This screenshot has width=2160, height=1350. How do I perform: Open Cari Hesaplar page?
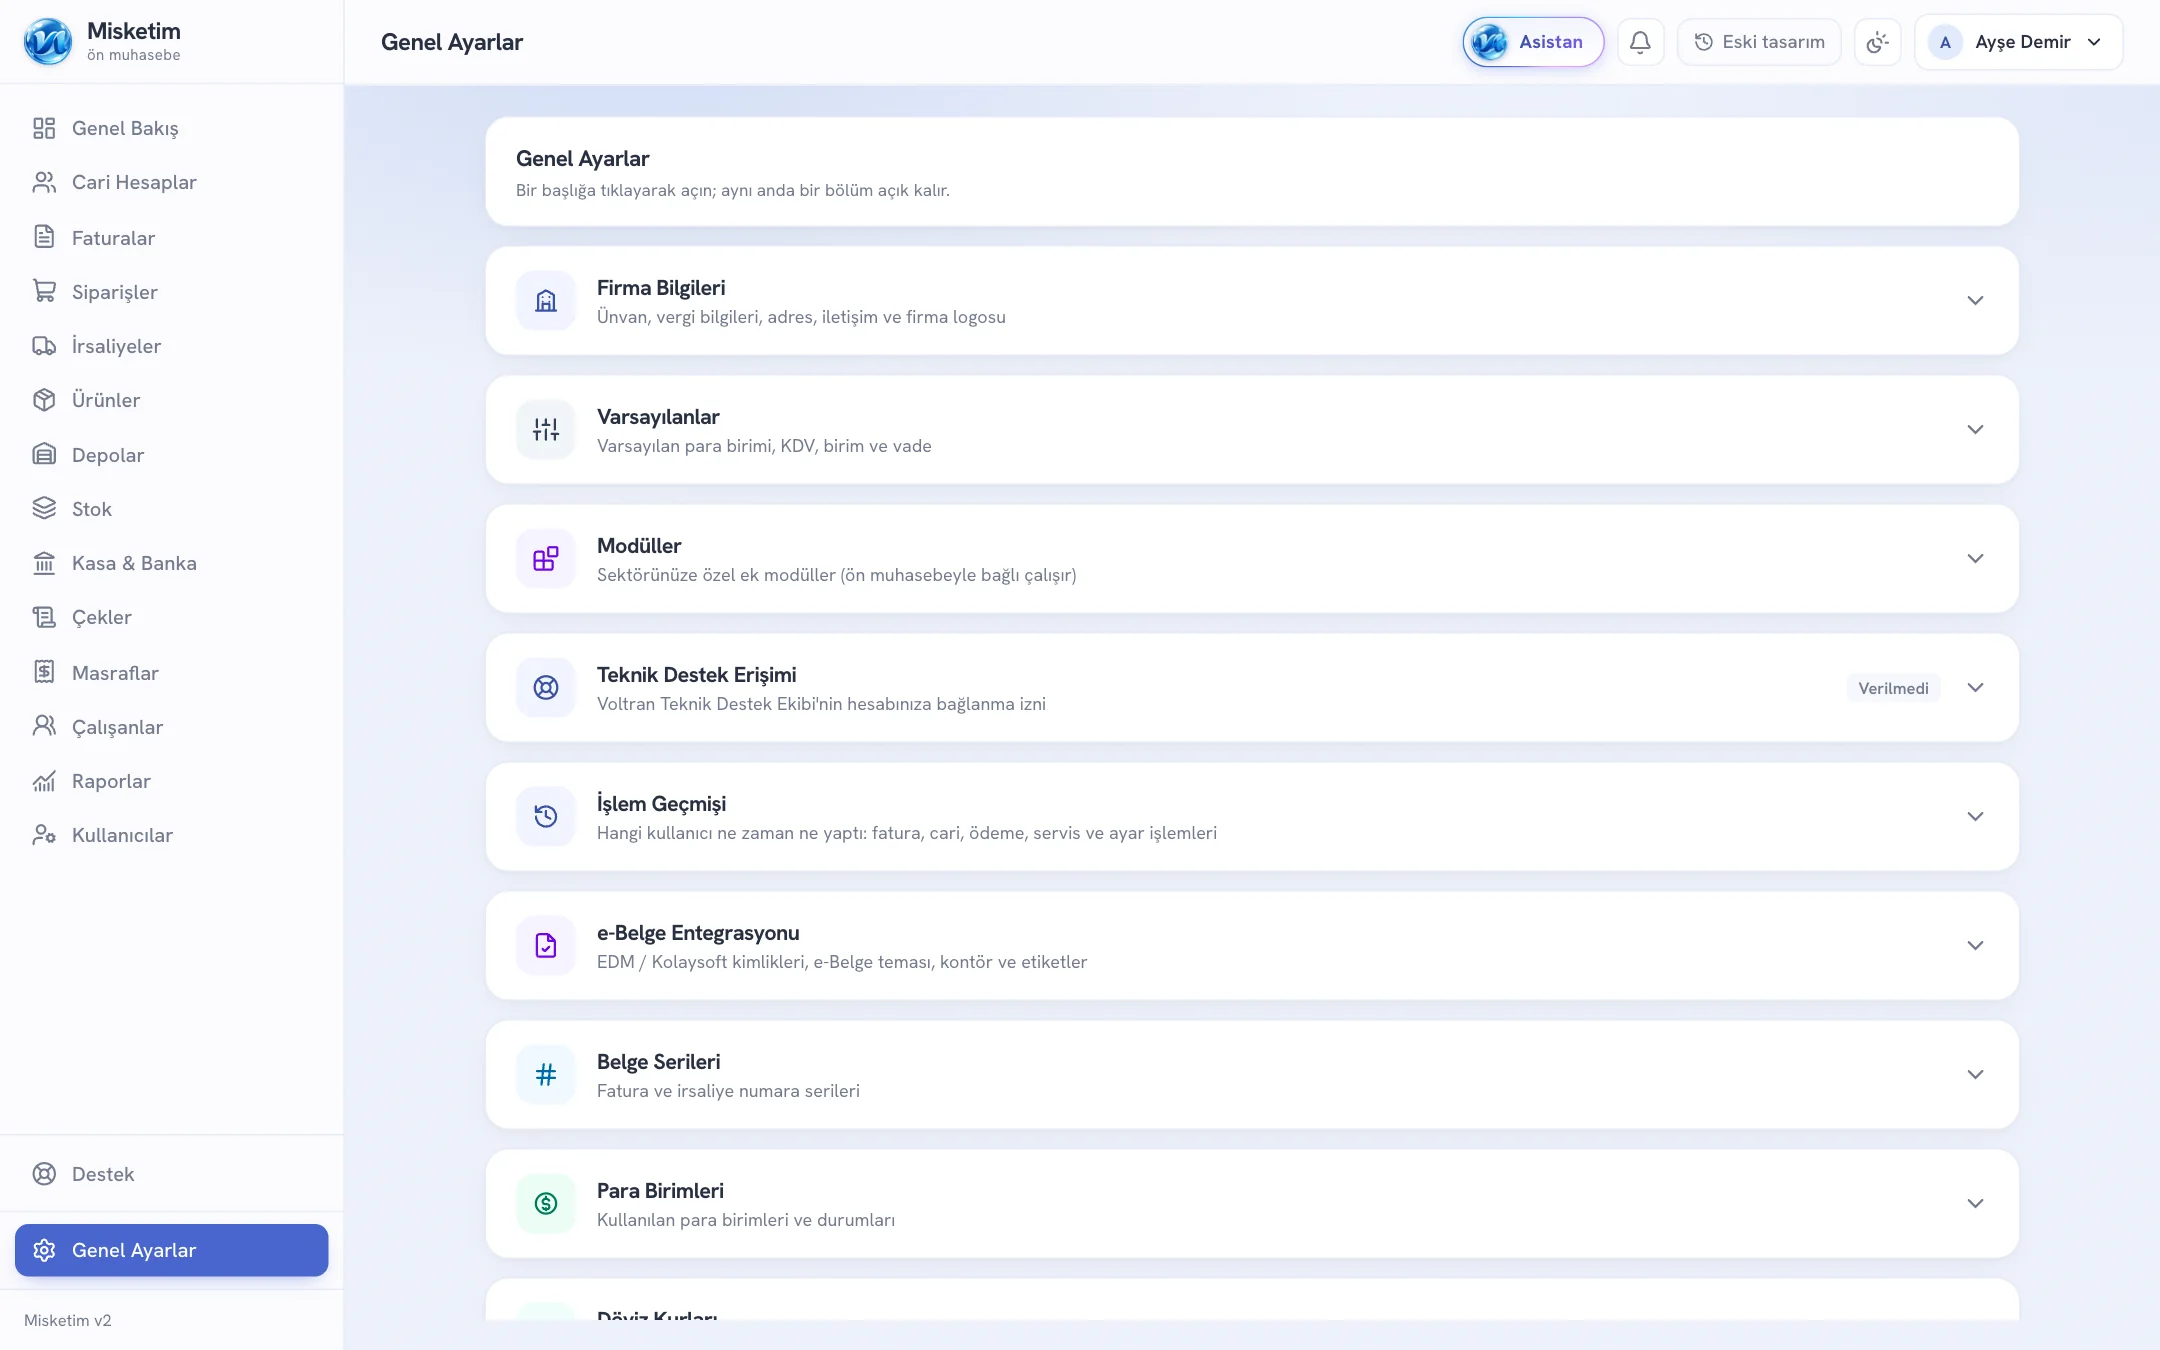tap(172, 182)
